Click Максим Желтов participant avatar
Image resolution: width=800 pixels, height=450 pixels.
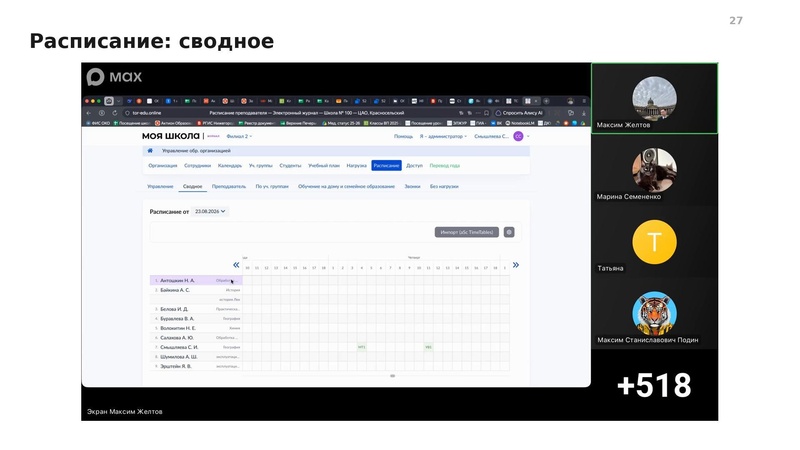coord(654,98)
